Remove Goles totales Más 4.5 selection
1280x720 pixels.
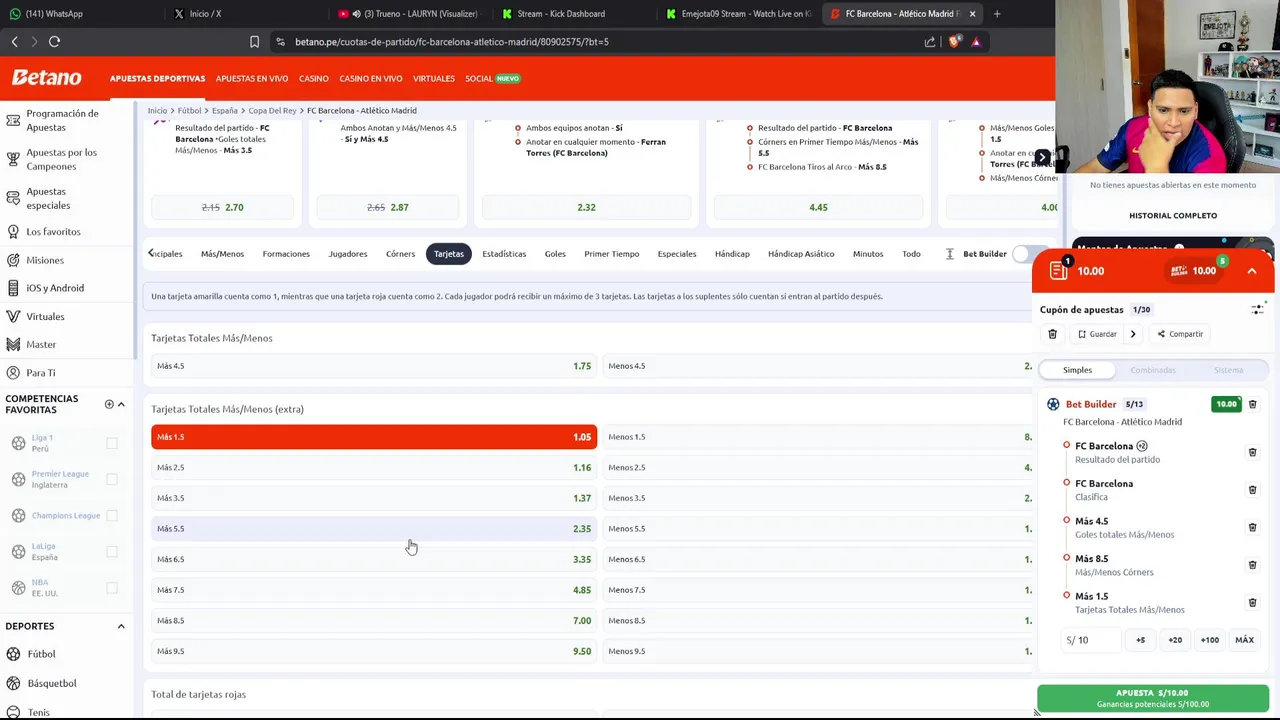click(x=1252, y=527)
